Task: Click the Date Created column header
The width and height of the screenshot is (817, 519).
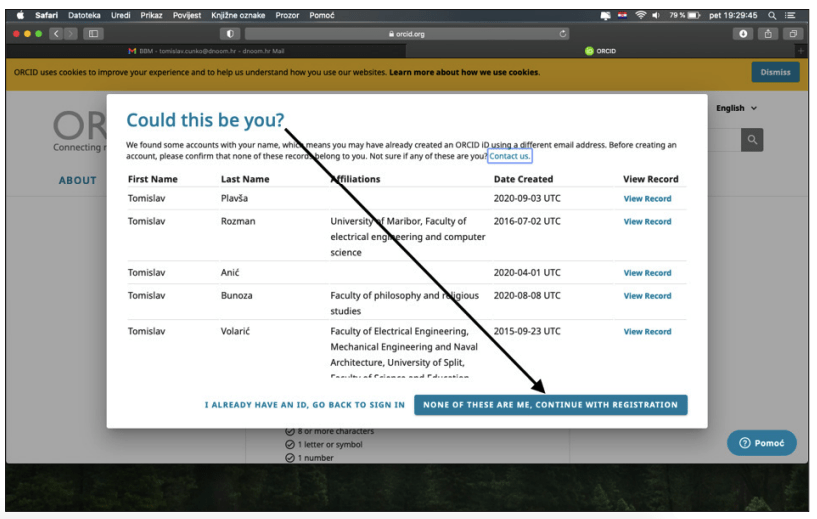Action: click(x=523, y=179)
